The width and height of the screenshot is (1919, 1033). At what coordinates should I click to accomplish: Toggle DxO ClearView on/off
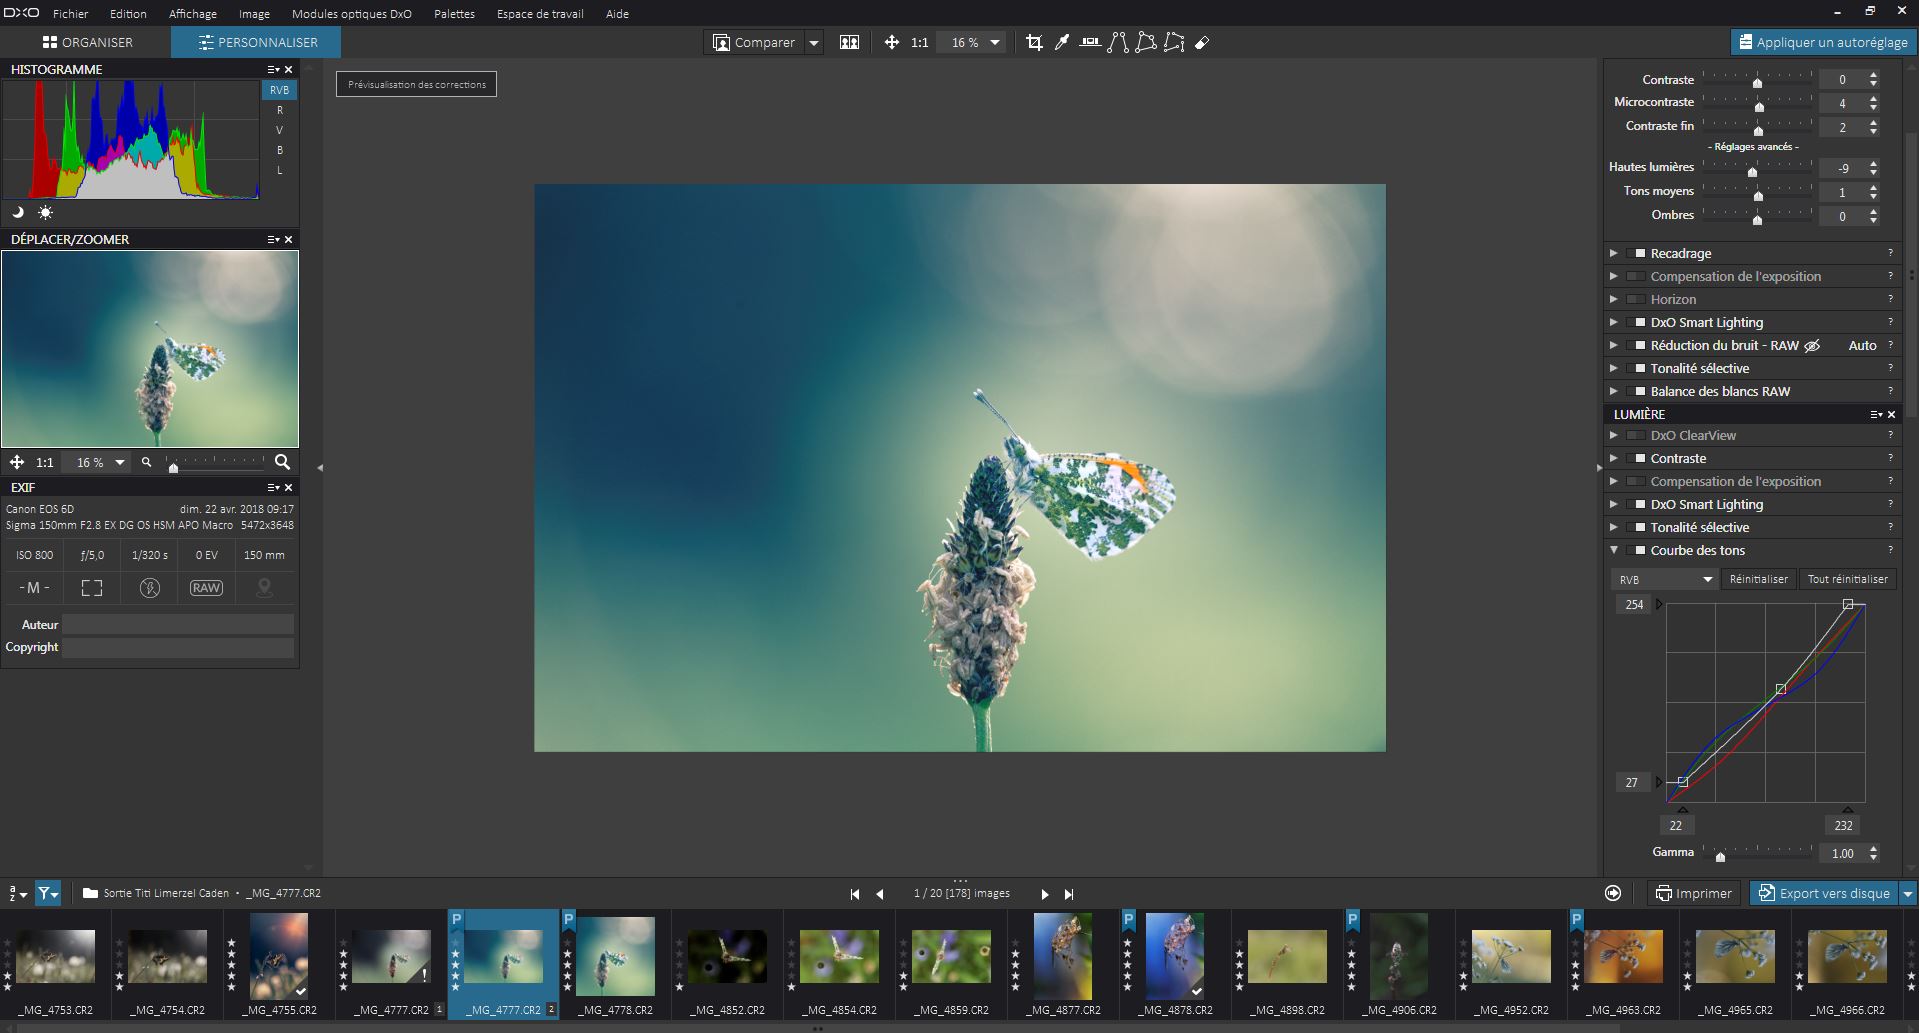pyautogui.click(x=1636, y=435)
